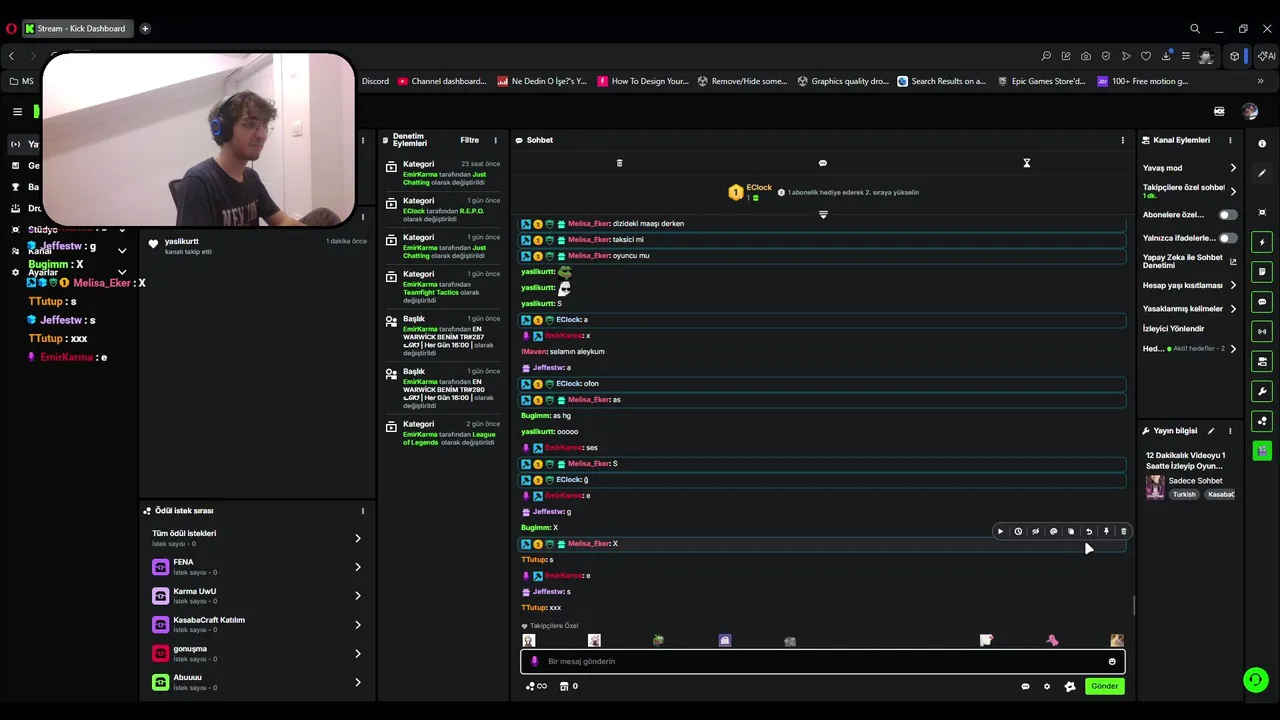
Task: Open the Tüm ödül istekleri chevron
Action: click(x=358, y=538)
